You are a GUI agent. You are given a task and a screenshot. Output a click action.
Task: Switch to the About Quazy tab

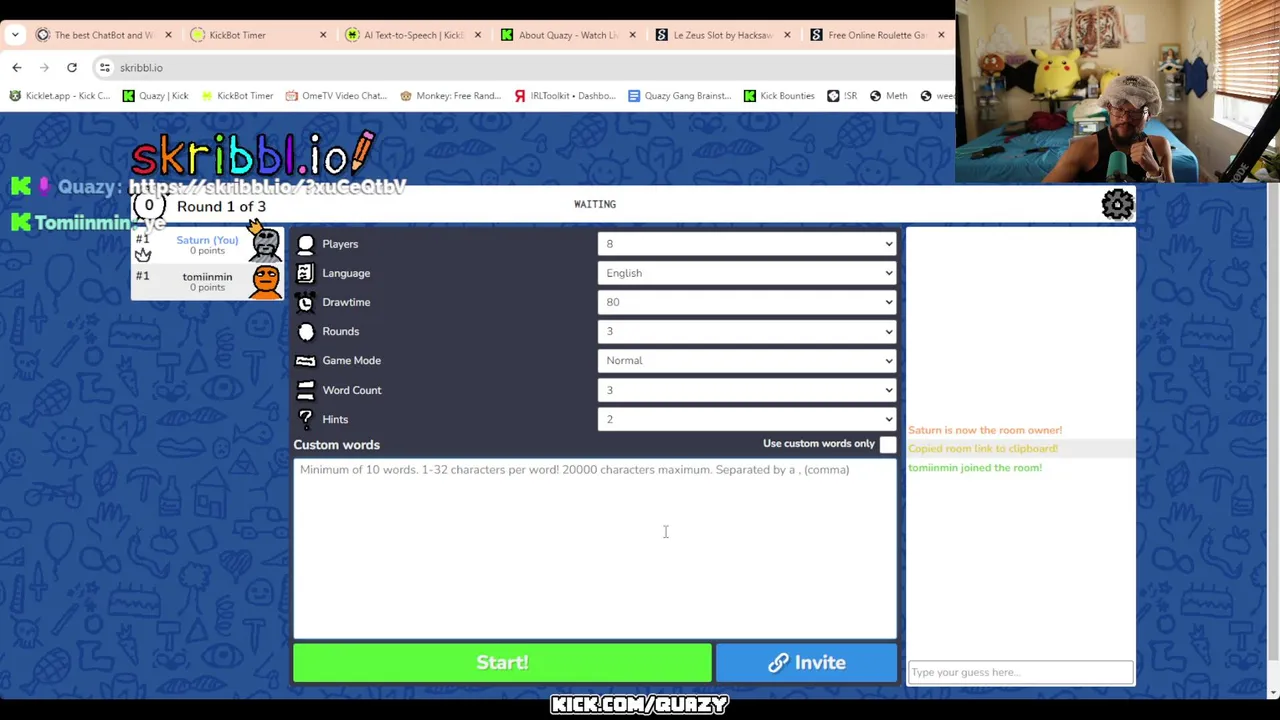[x=568, y=35]
